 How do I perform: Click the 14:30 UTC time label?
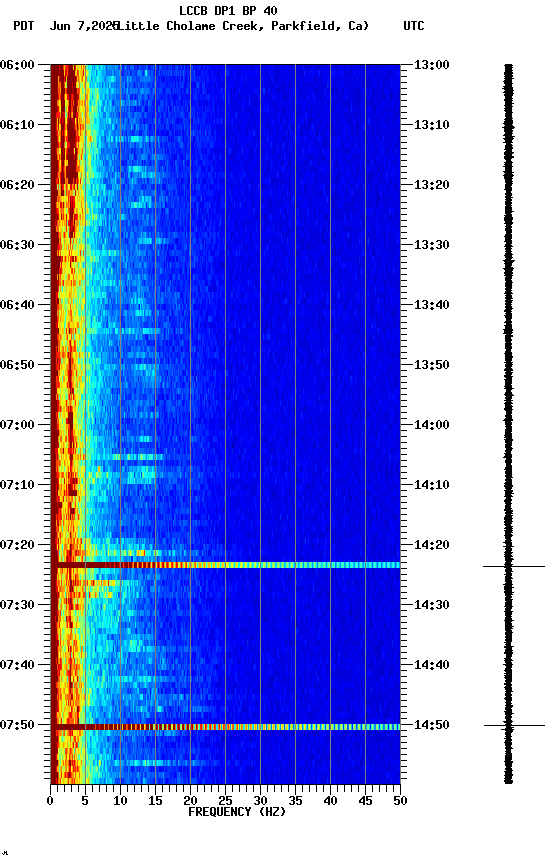point(431,605)
